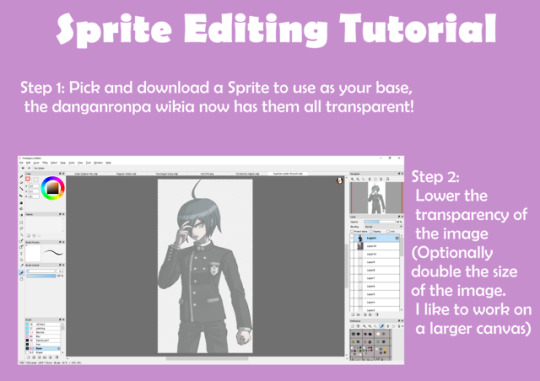Select the Hand tool below the eyedropper

click(x=21, y=279)
